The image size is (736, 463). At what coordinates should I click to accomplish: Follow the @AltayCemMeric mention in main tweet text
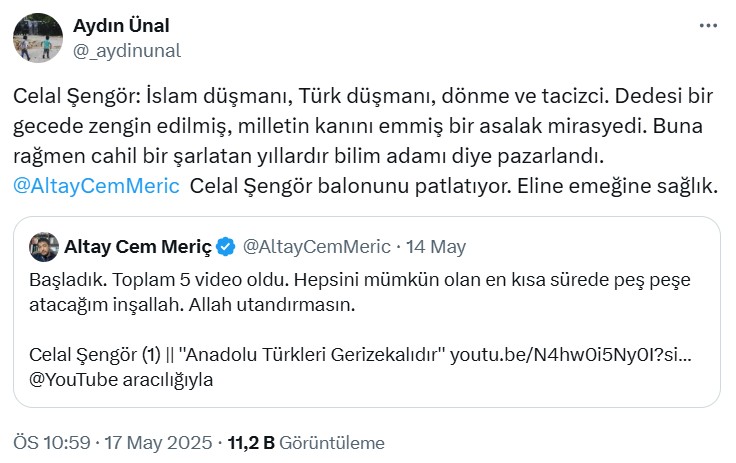pyautogui.click(x=97, y=185)
